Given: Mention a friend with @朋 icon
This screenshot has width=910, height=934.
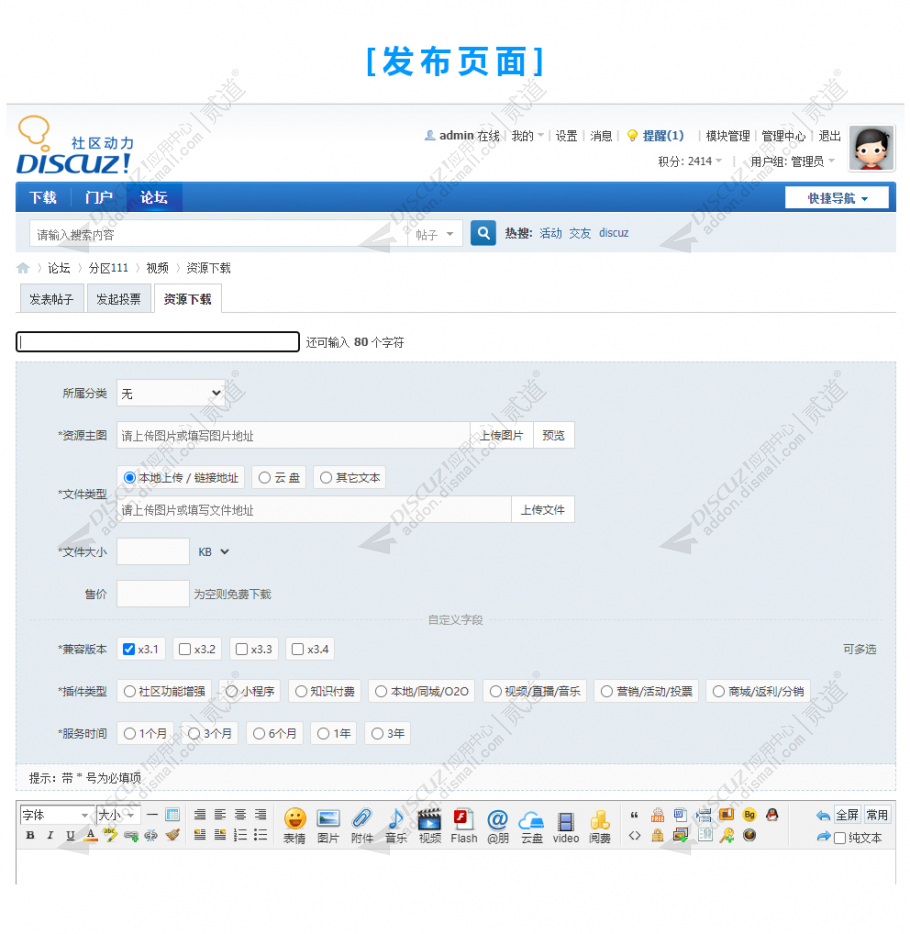Looking at the screenshot, I should point(498,826).
